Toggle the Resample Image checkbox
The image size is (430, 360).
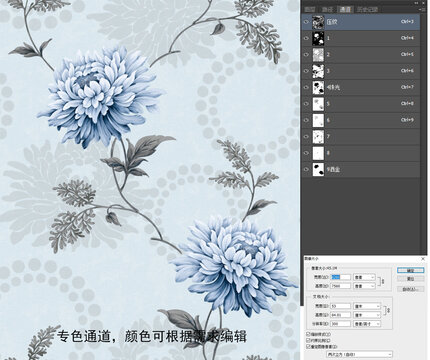tap(308, 347)
